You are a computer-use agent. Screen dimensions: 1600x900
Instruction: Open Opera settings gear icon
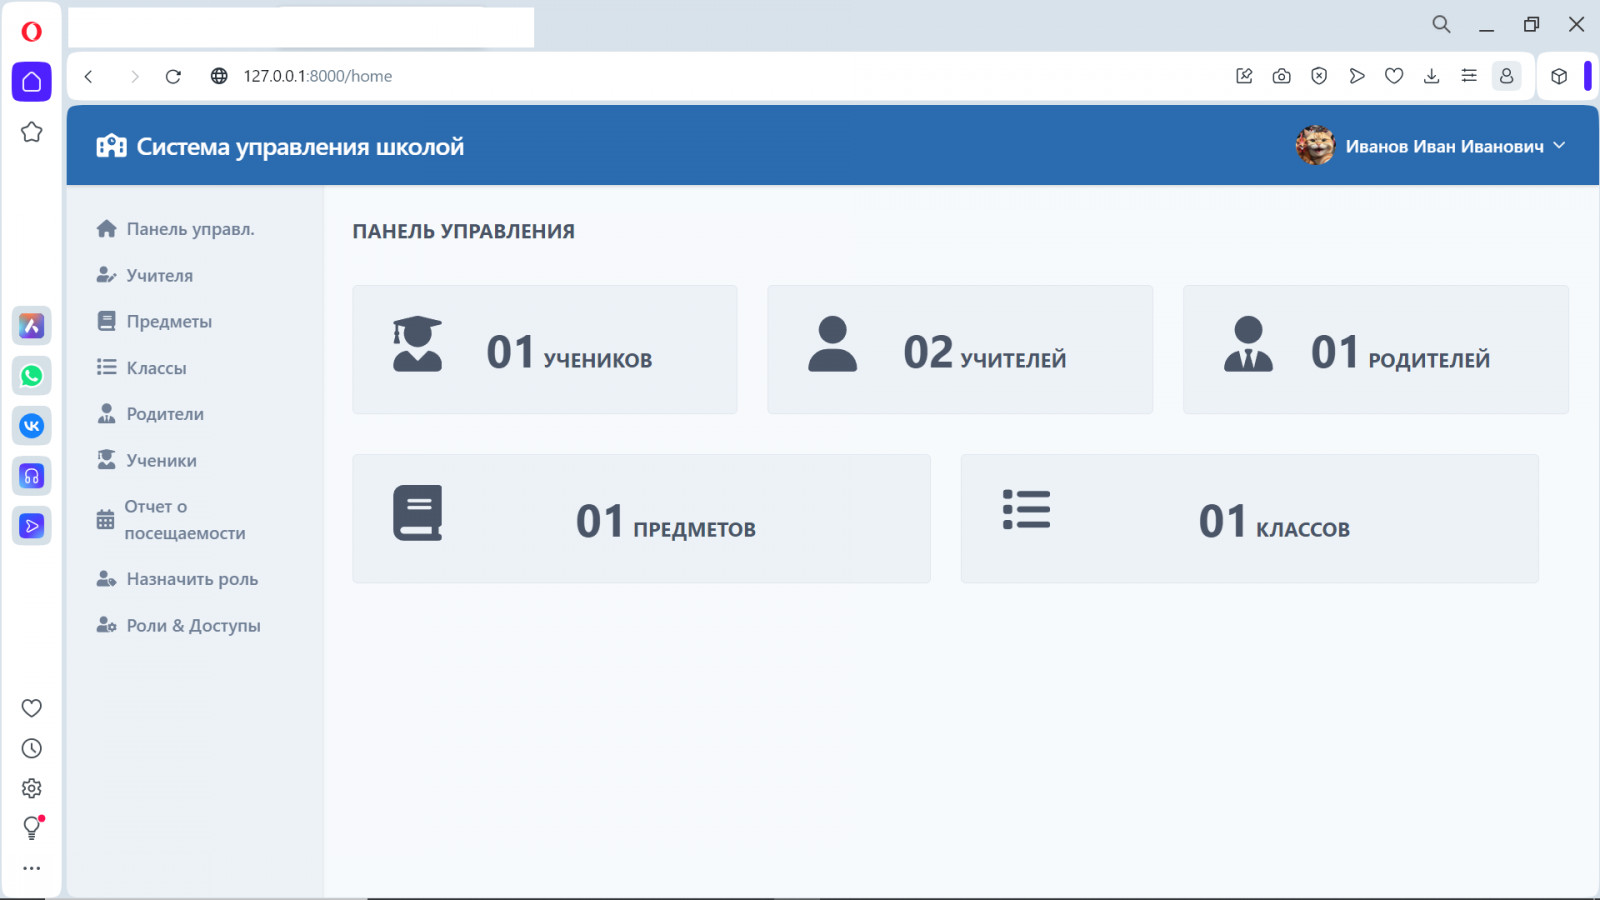31,788
